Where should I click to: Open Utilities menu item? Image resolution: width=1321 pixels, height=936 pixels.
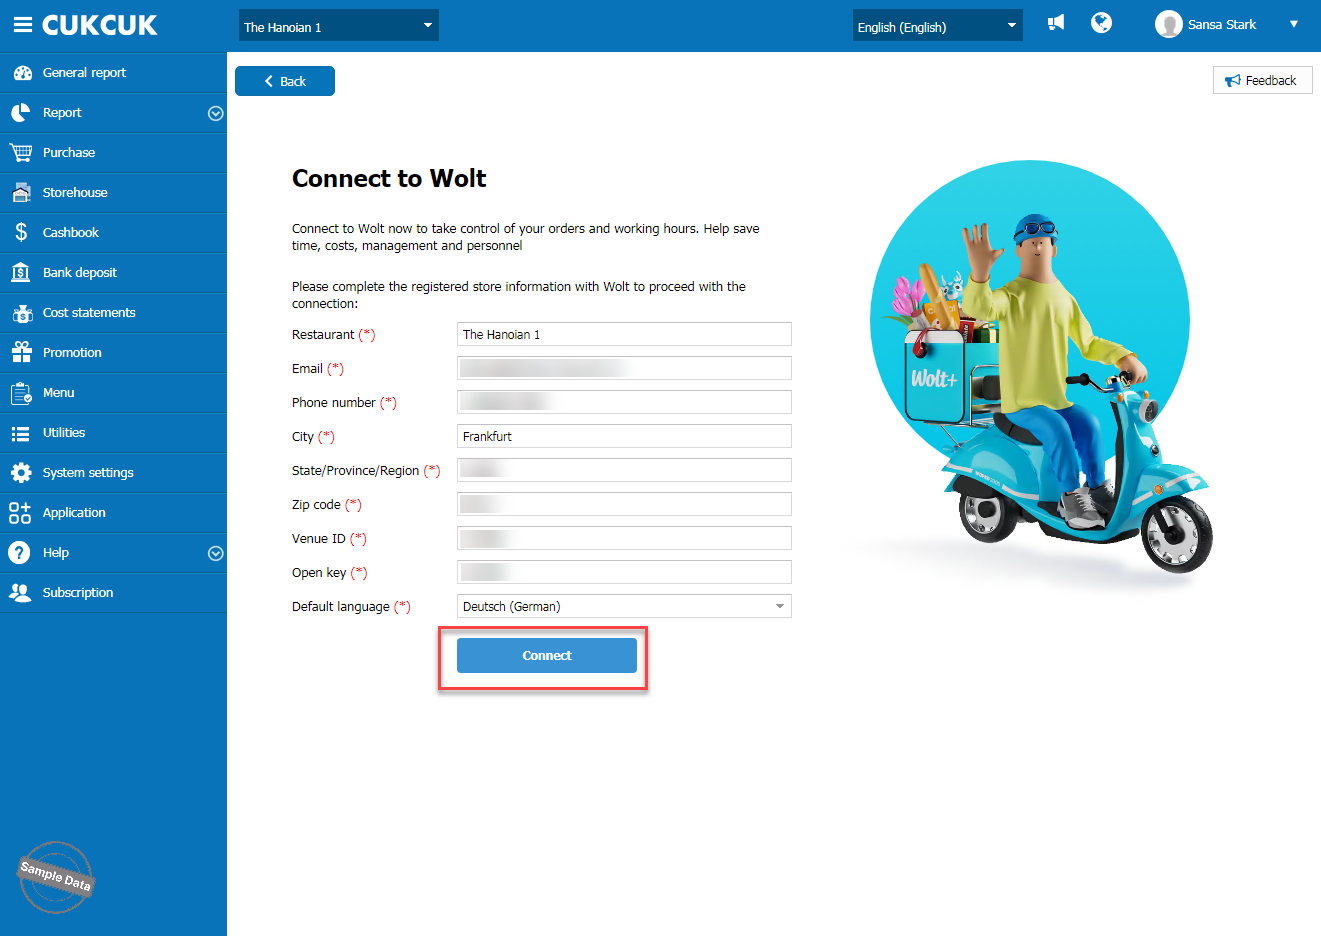(113, 433)
